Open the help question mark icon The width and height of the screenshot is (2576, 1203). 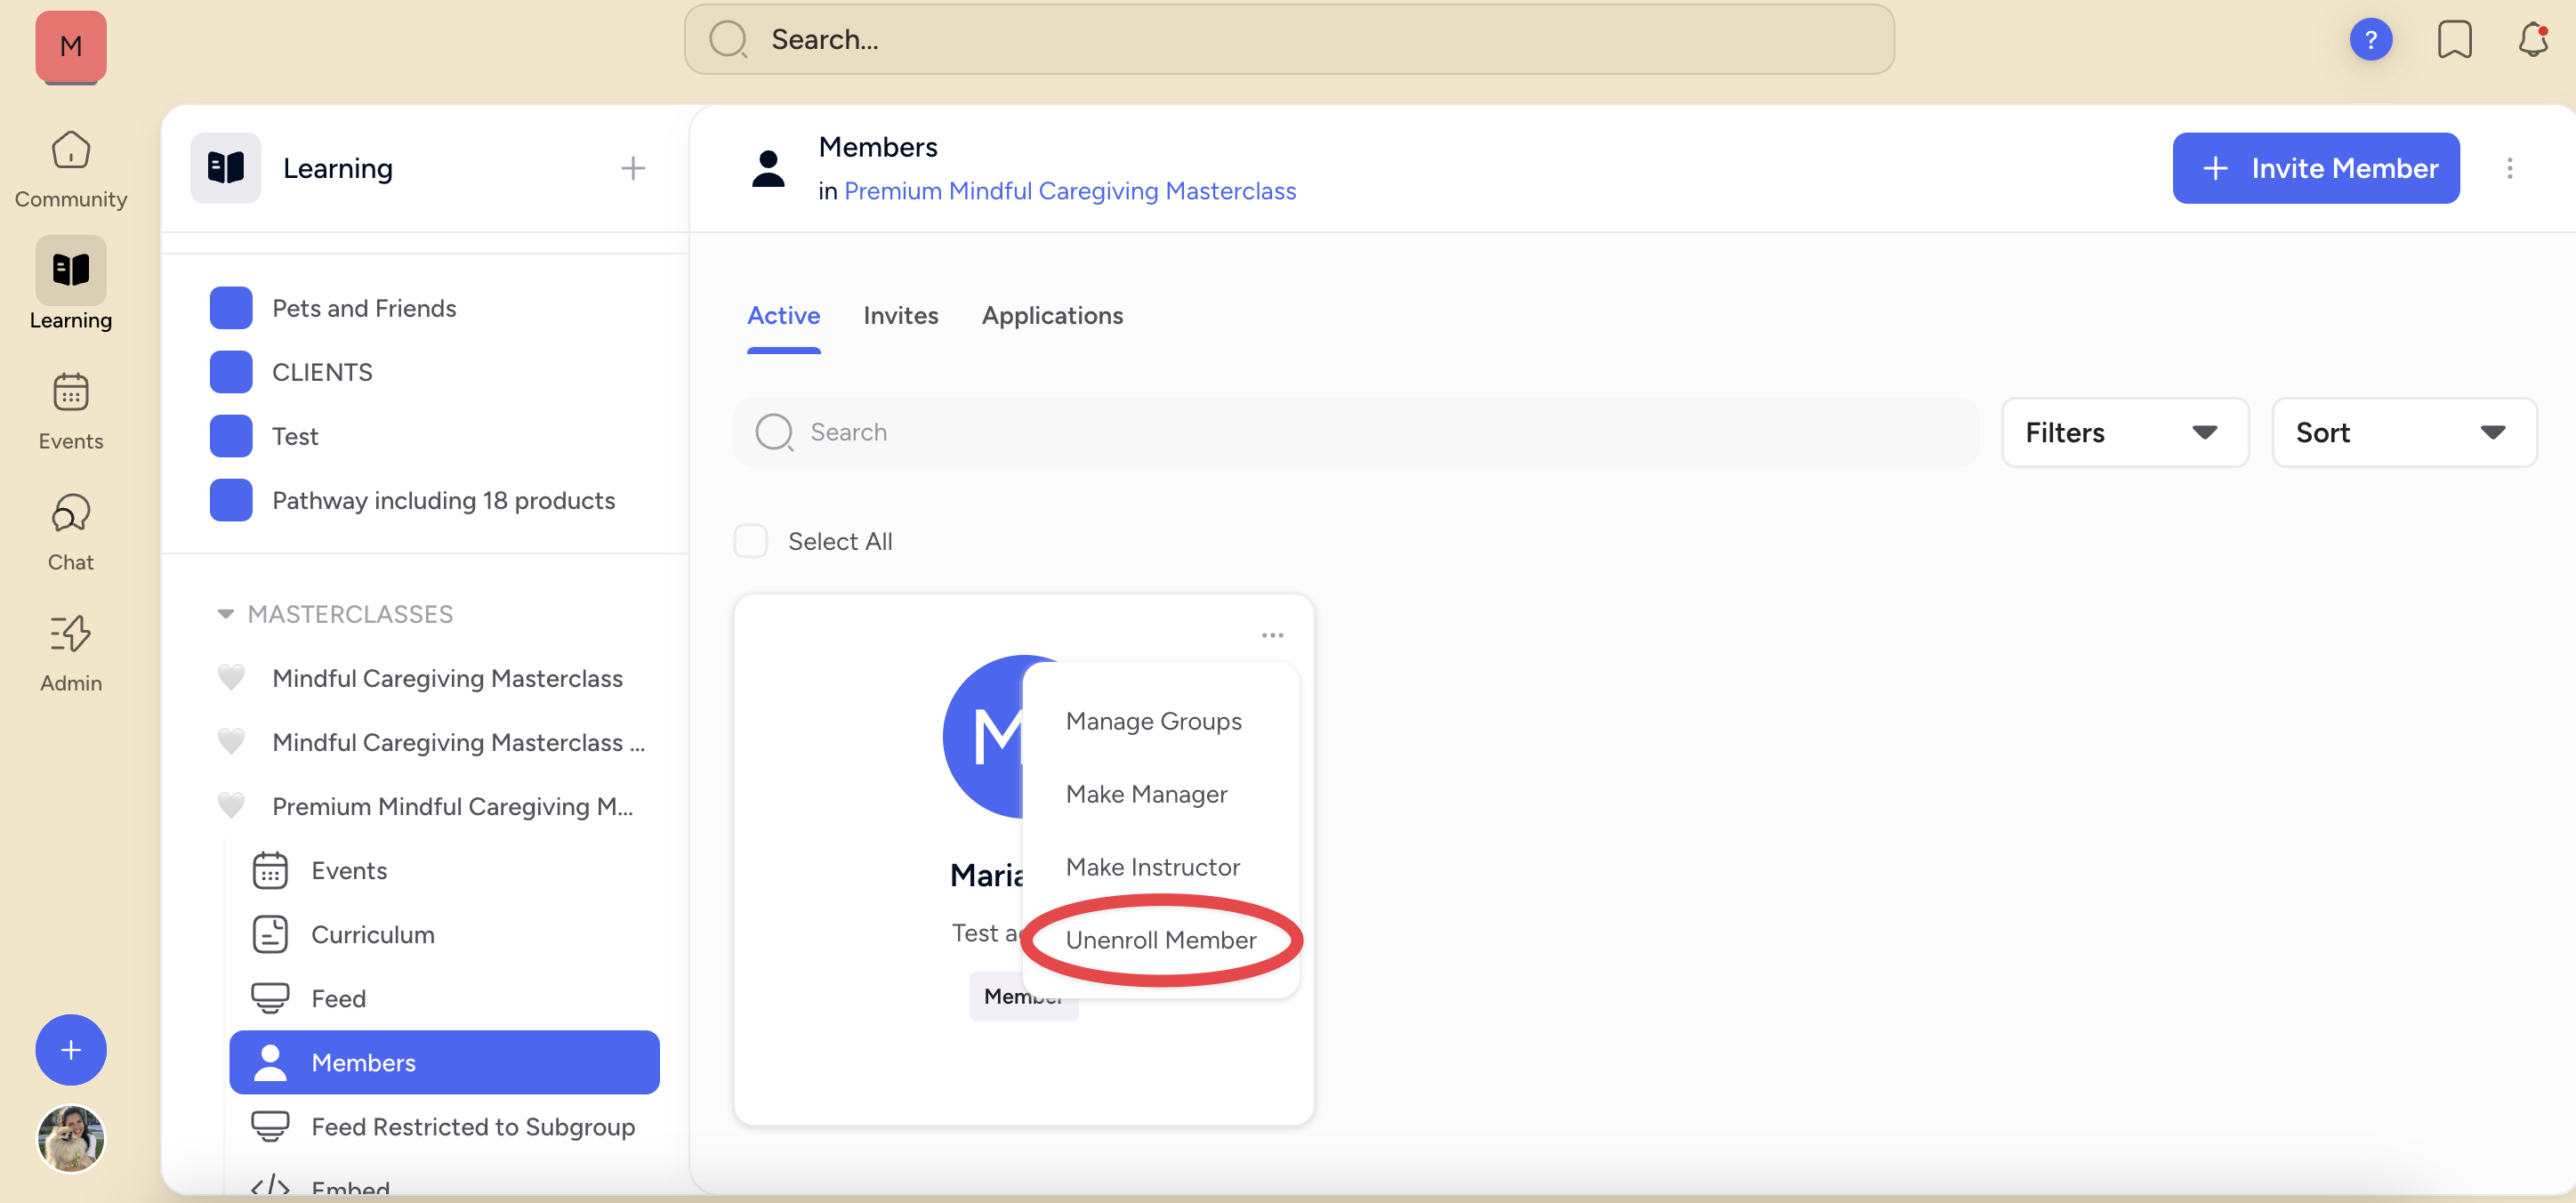pyautogui.click(x=2370, y=40)
